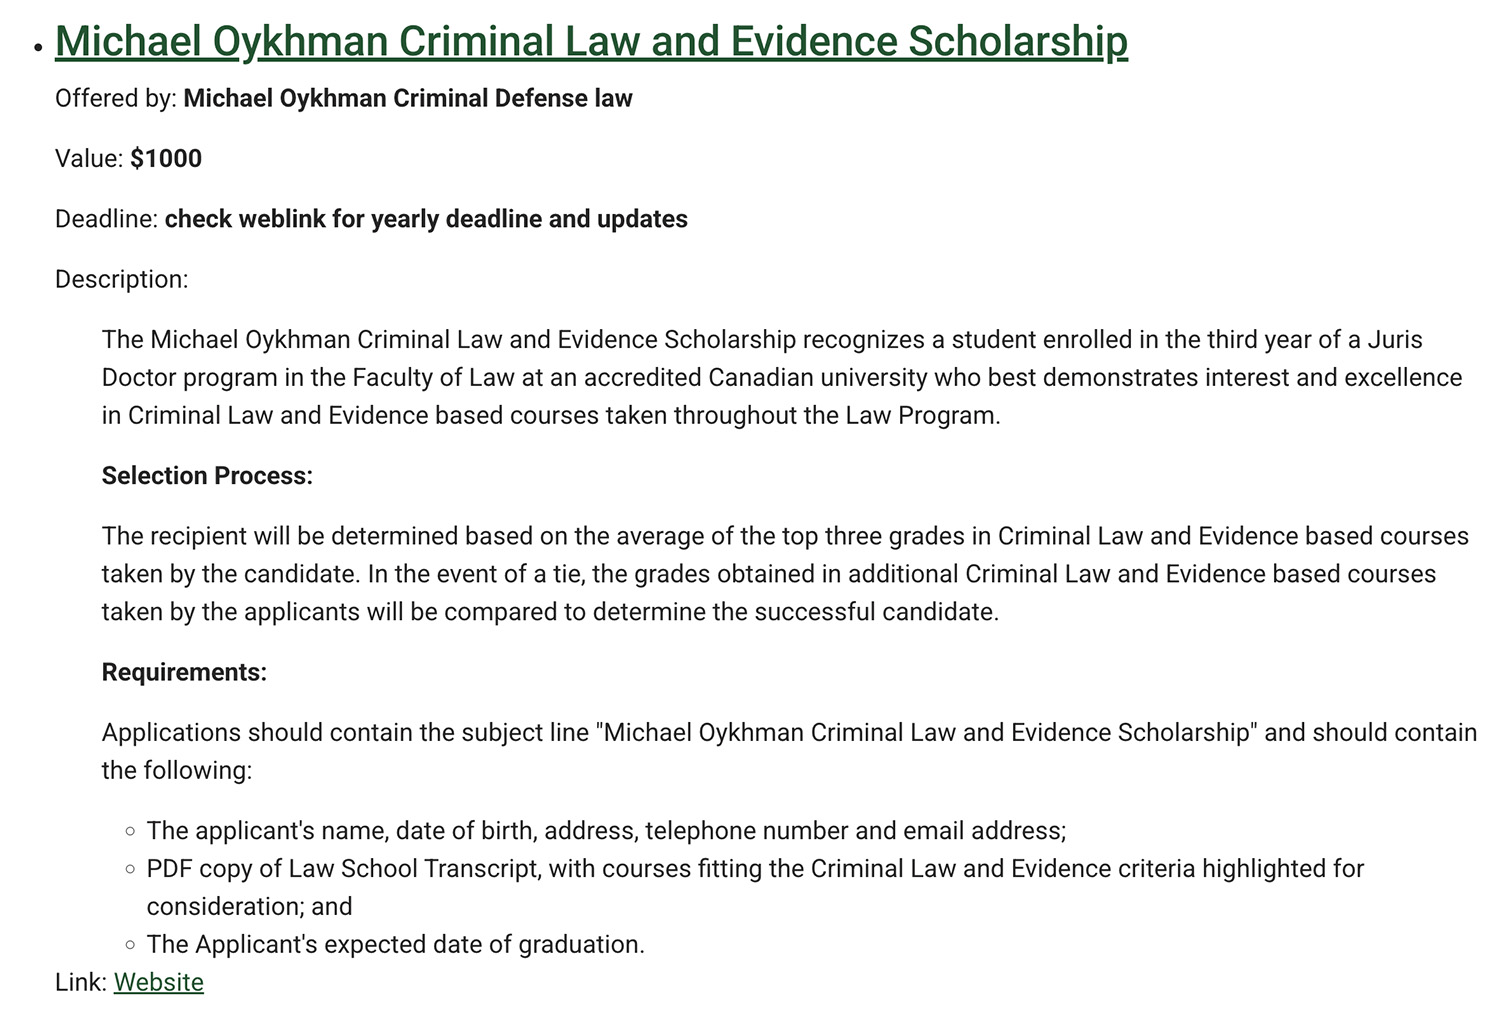Click the "Offered by:" label
Image resolution: width=1500 pixels, height=1023 pixels.
pos(116,98)
